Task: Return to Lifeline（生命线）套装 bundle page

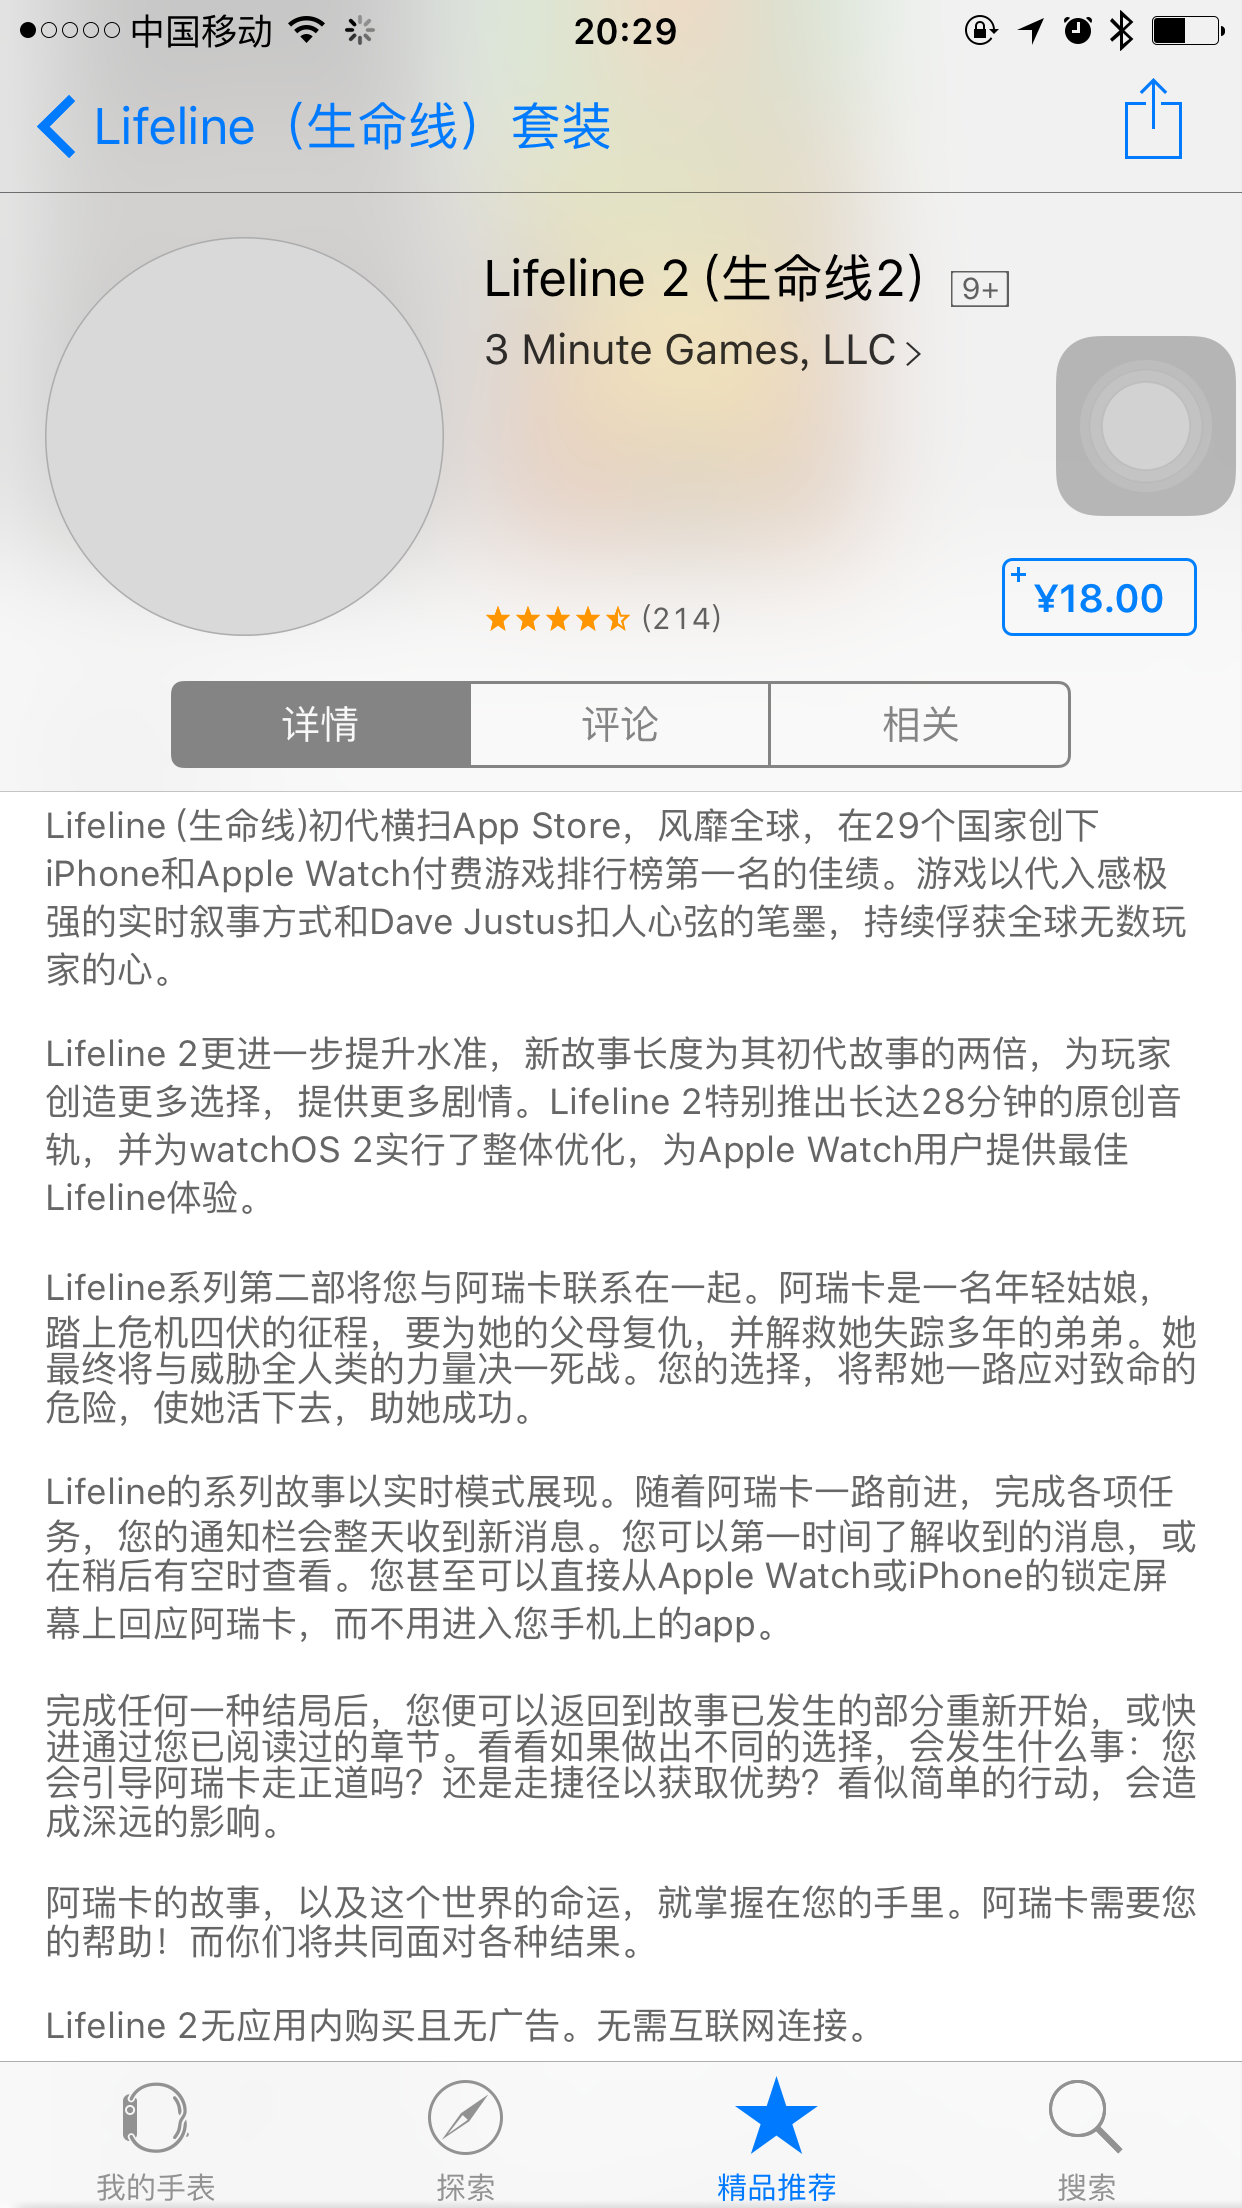Action: pyautogui.click(x=352, y=127)
